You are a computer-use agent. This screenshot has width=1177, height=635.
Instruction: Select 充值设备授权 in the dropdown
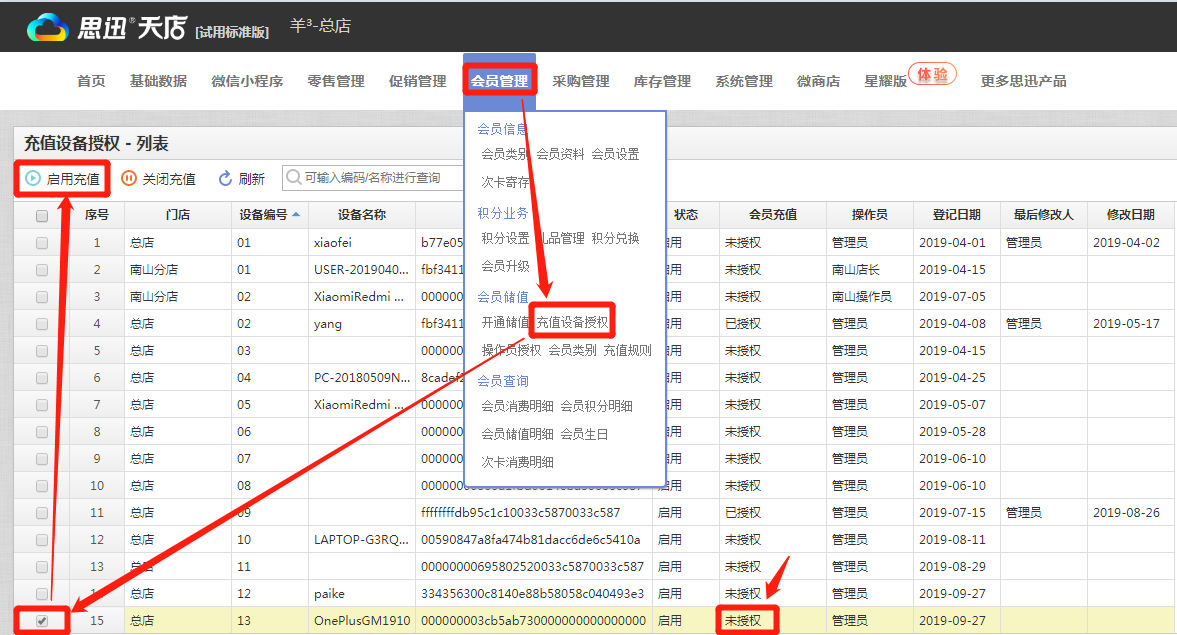(572, 322)
